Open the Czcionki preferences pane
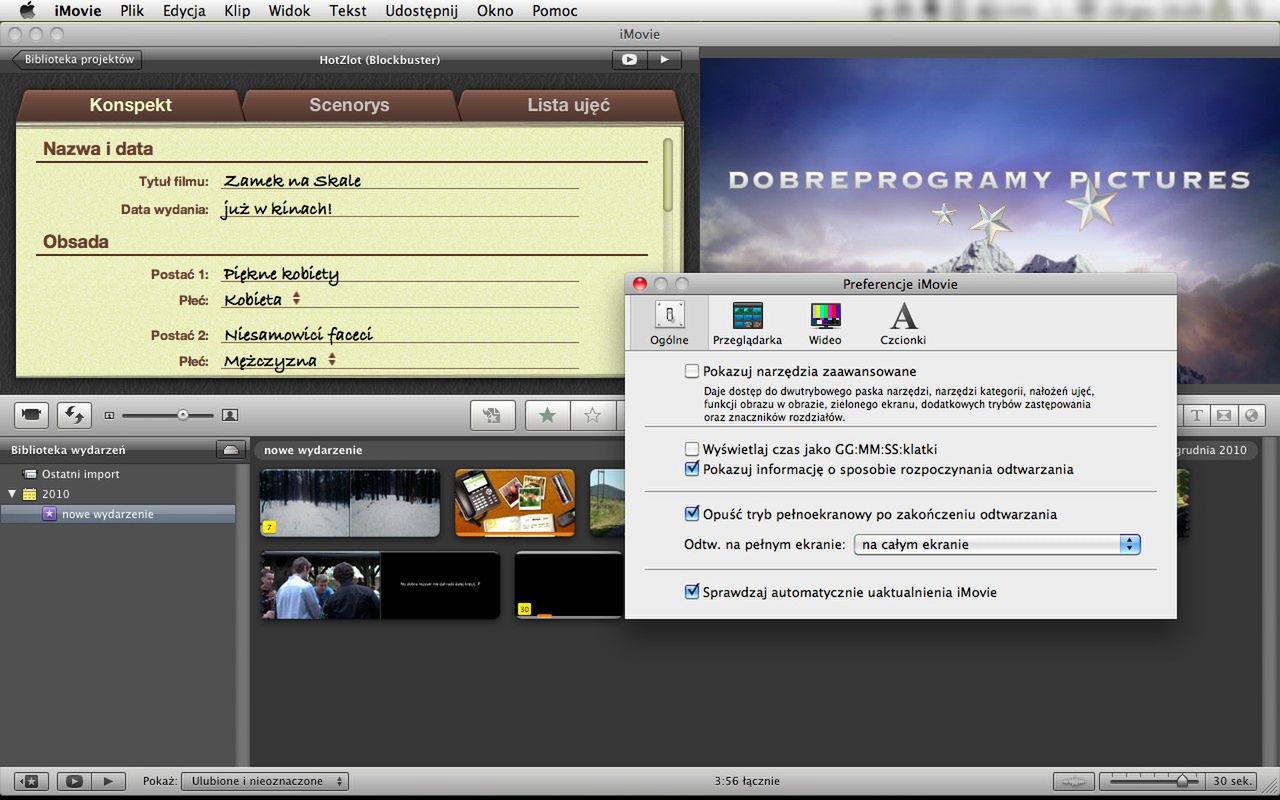 coord(902,320)
